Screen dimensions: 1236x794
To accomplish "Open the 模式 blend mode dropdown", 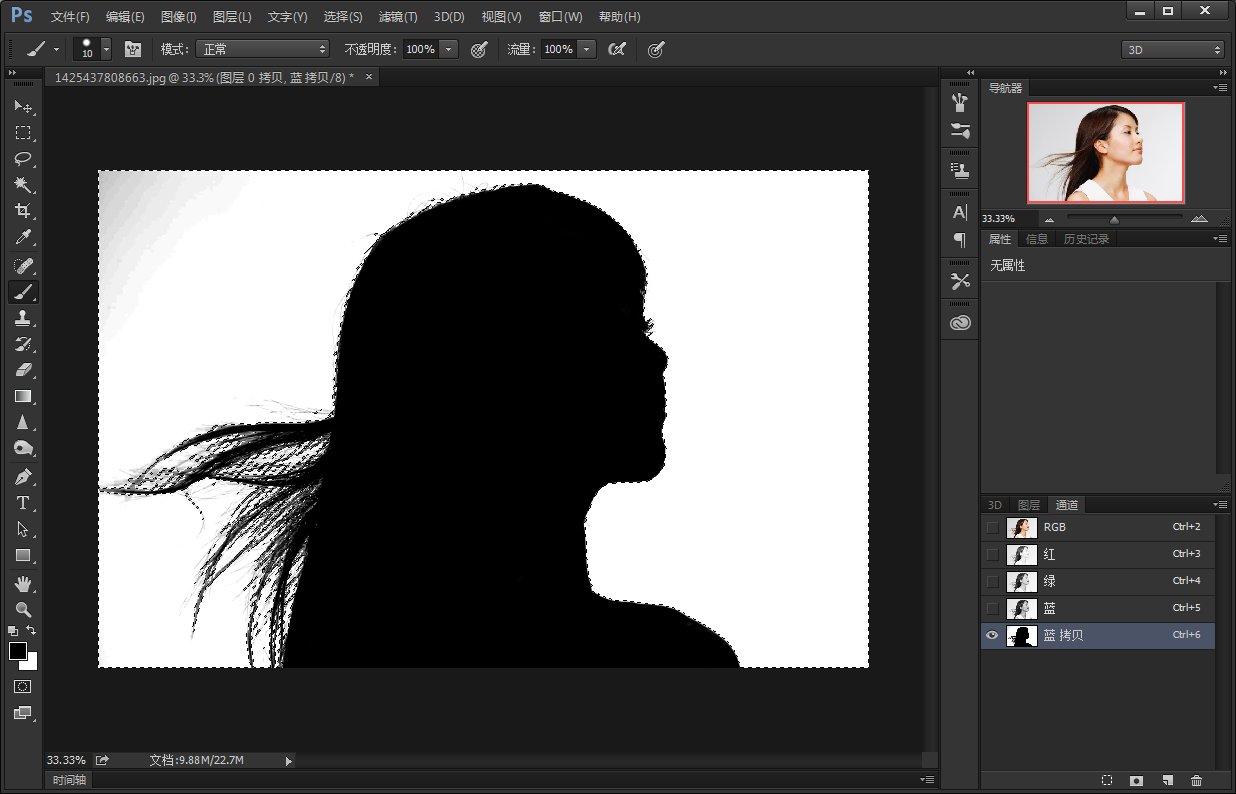I will pyautogui.click(x=262, y=49).
